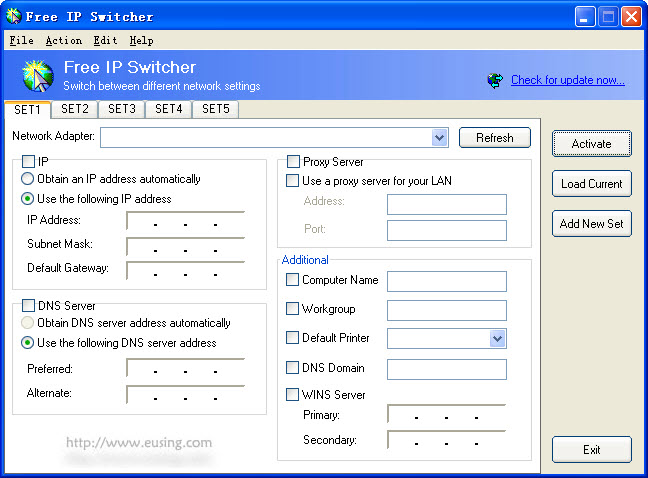The height and width of the screenshot is (478, 648).
Task: Click the Check for update now link
Action: pyautogui.click(x=567, y=80)
